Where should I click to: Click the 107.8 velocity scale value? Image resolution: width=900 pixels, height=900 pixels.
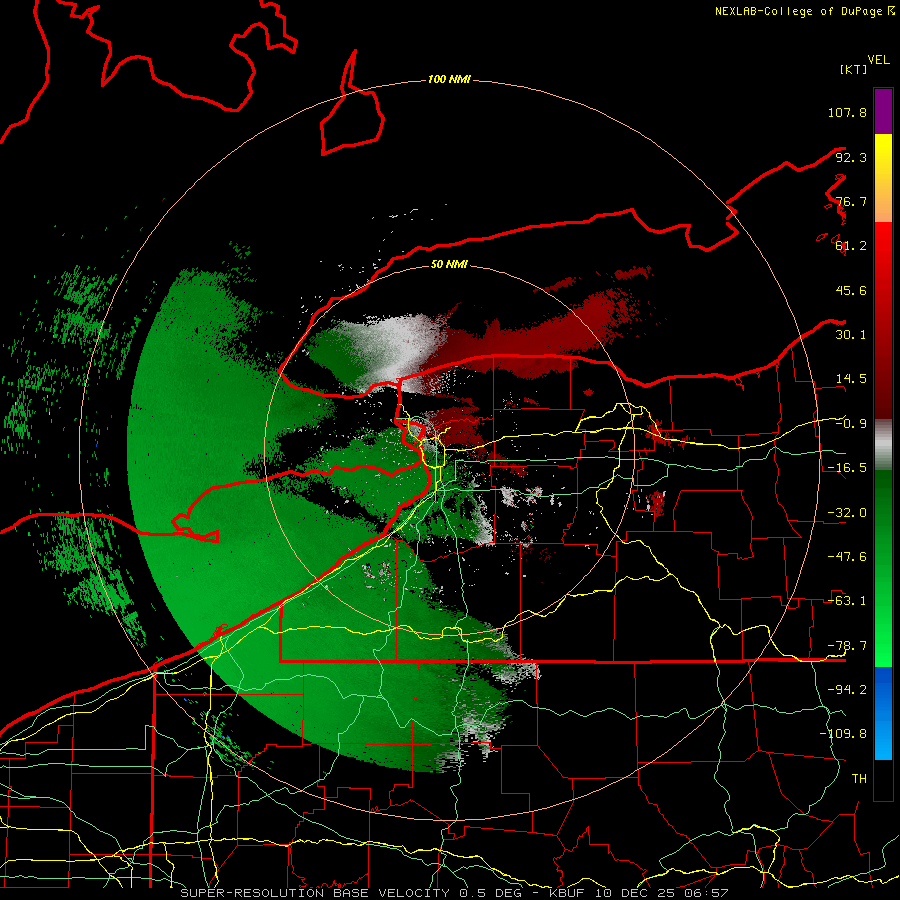pyautogui.click(x=847, y=112)
